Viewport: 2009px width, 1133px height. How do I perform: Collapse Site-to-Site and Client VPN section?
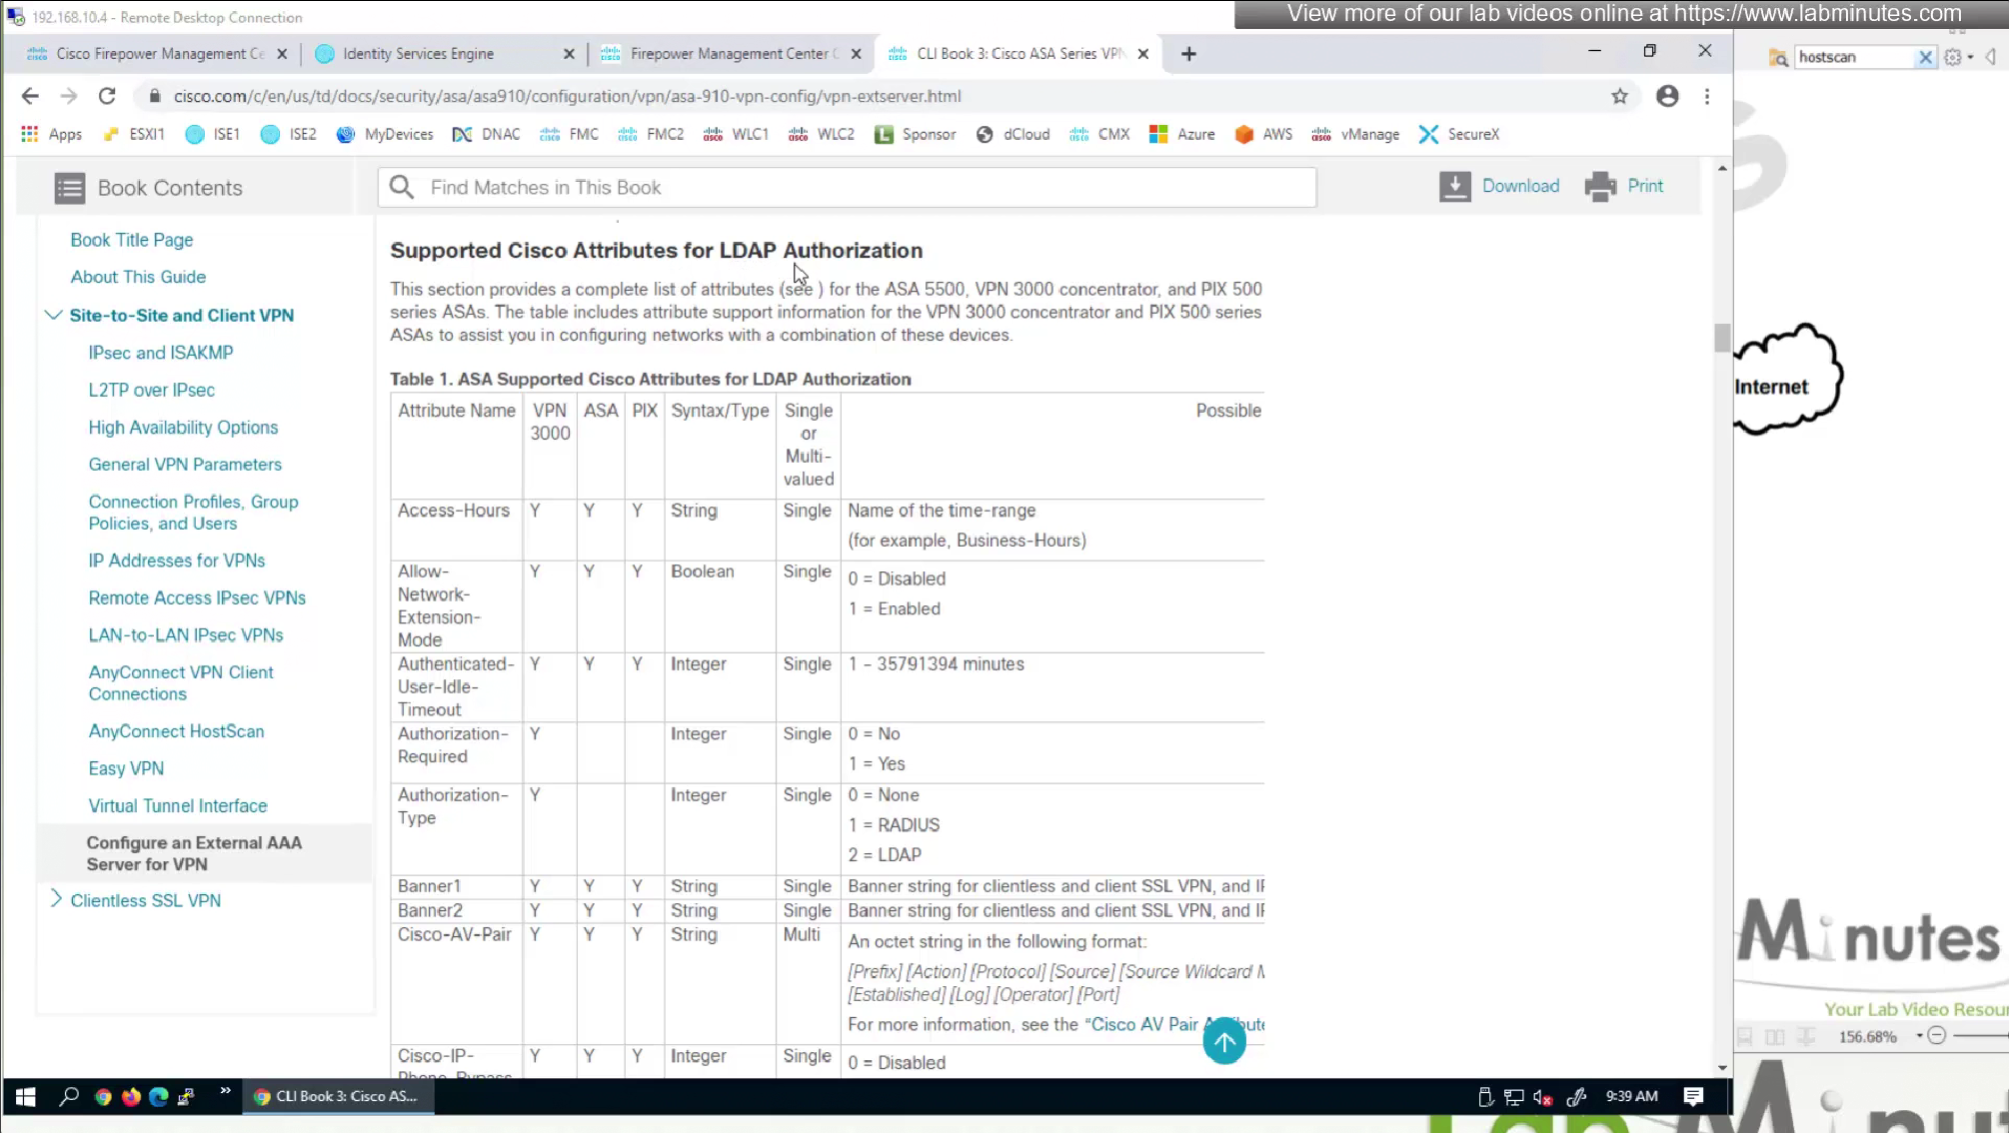[x=54, y=315]
